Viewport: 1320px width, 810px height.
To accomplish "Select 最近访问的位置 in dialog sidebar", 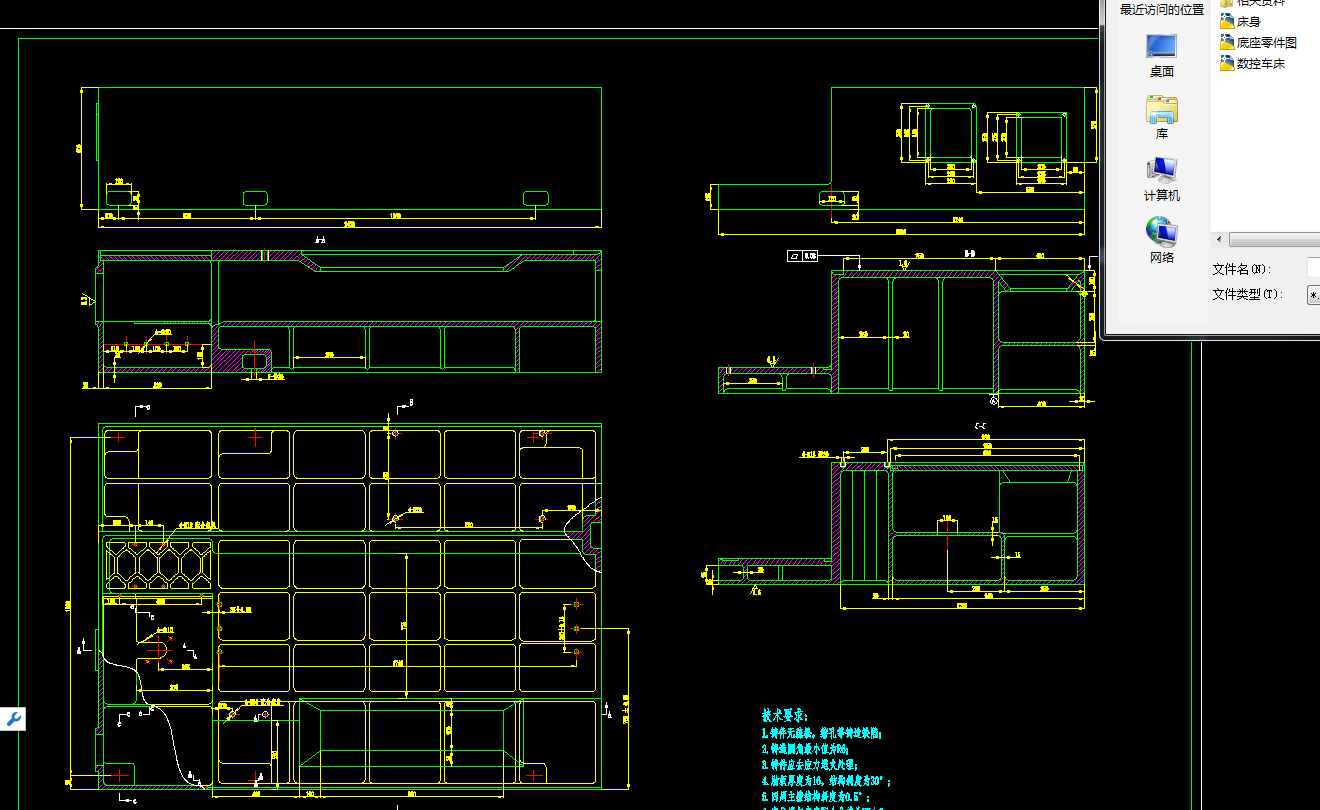I will (x=1161, y=10).
